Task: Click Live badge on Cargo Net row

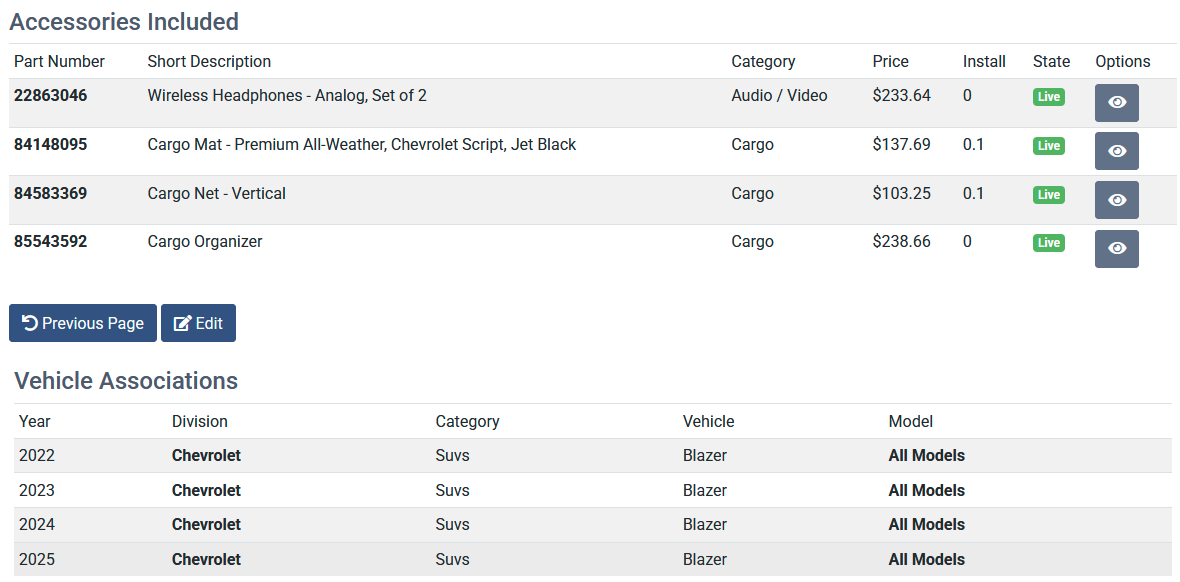Action: click(x=1048, y=195)
